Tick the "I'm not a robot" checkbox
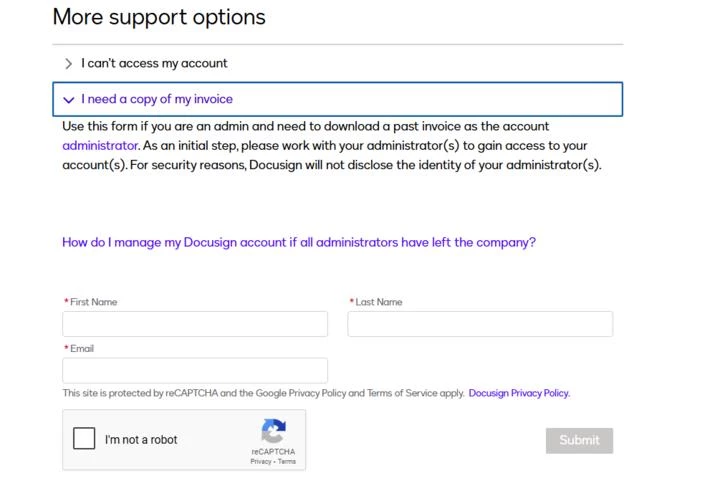Viewport: 720px width, 486px height. 84,438
